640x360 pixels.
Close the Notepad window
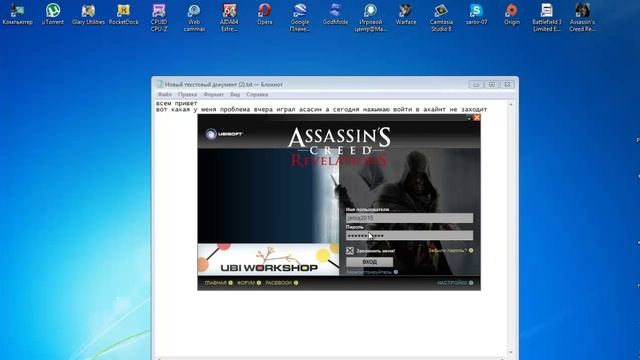(x=507, y=84)
